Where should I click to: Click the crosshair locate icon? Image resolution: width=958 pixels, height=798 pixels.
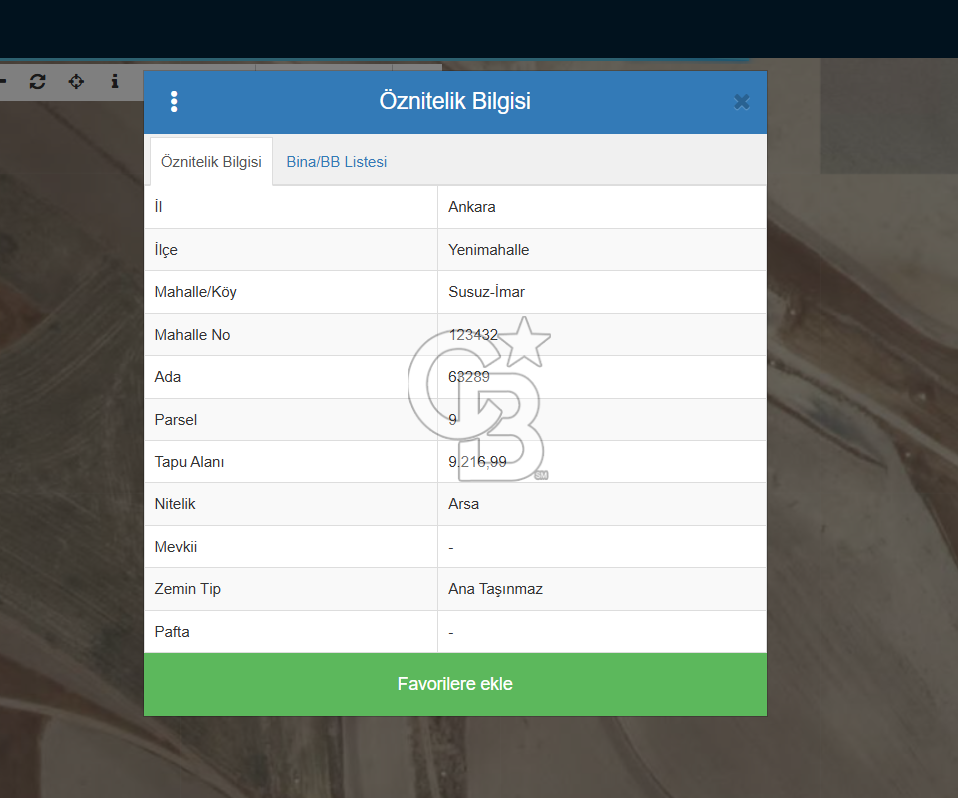[76, 81]
